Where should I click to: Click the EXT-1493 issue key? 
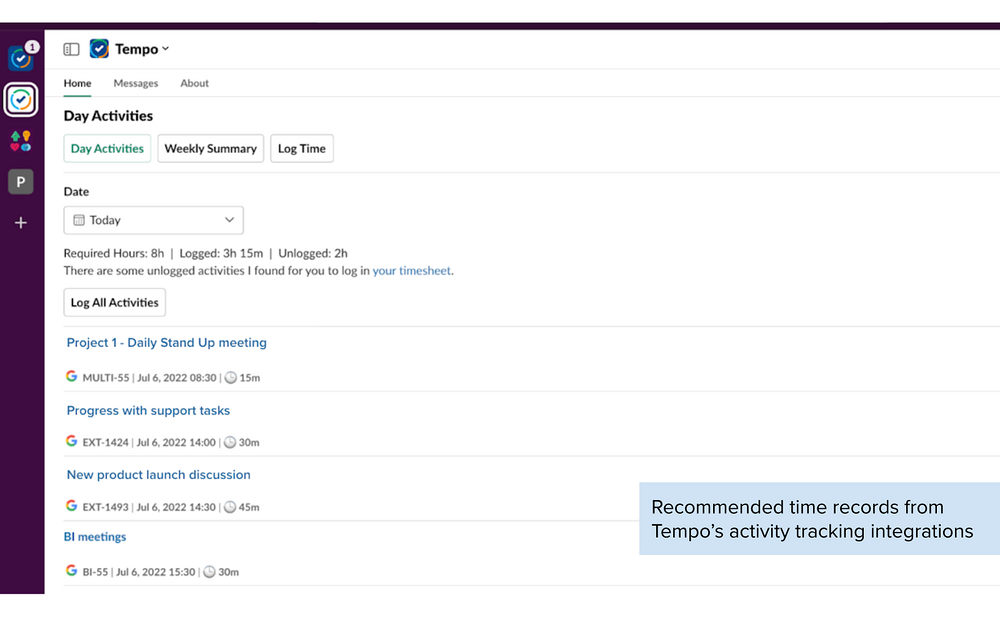105,507
